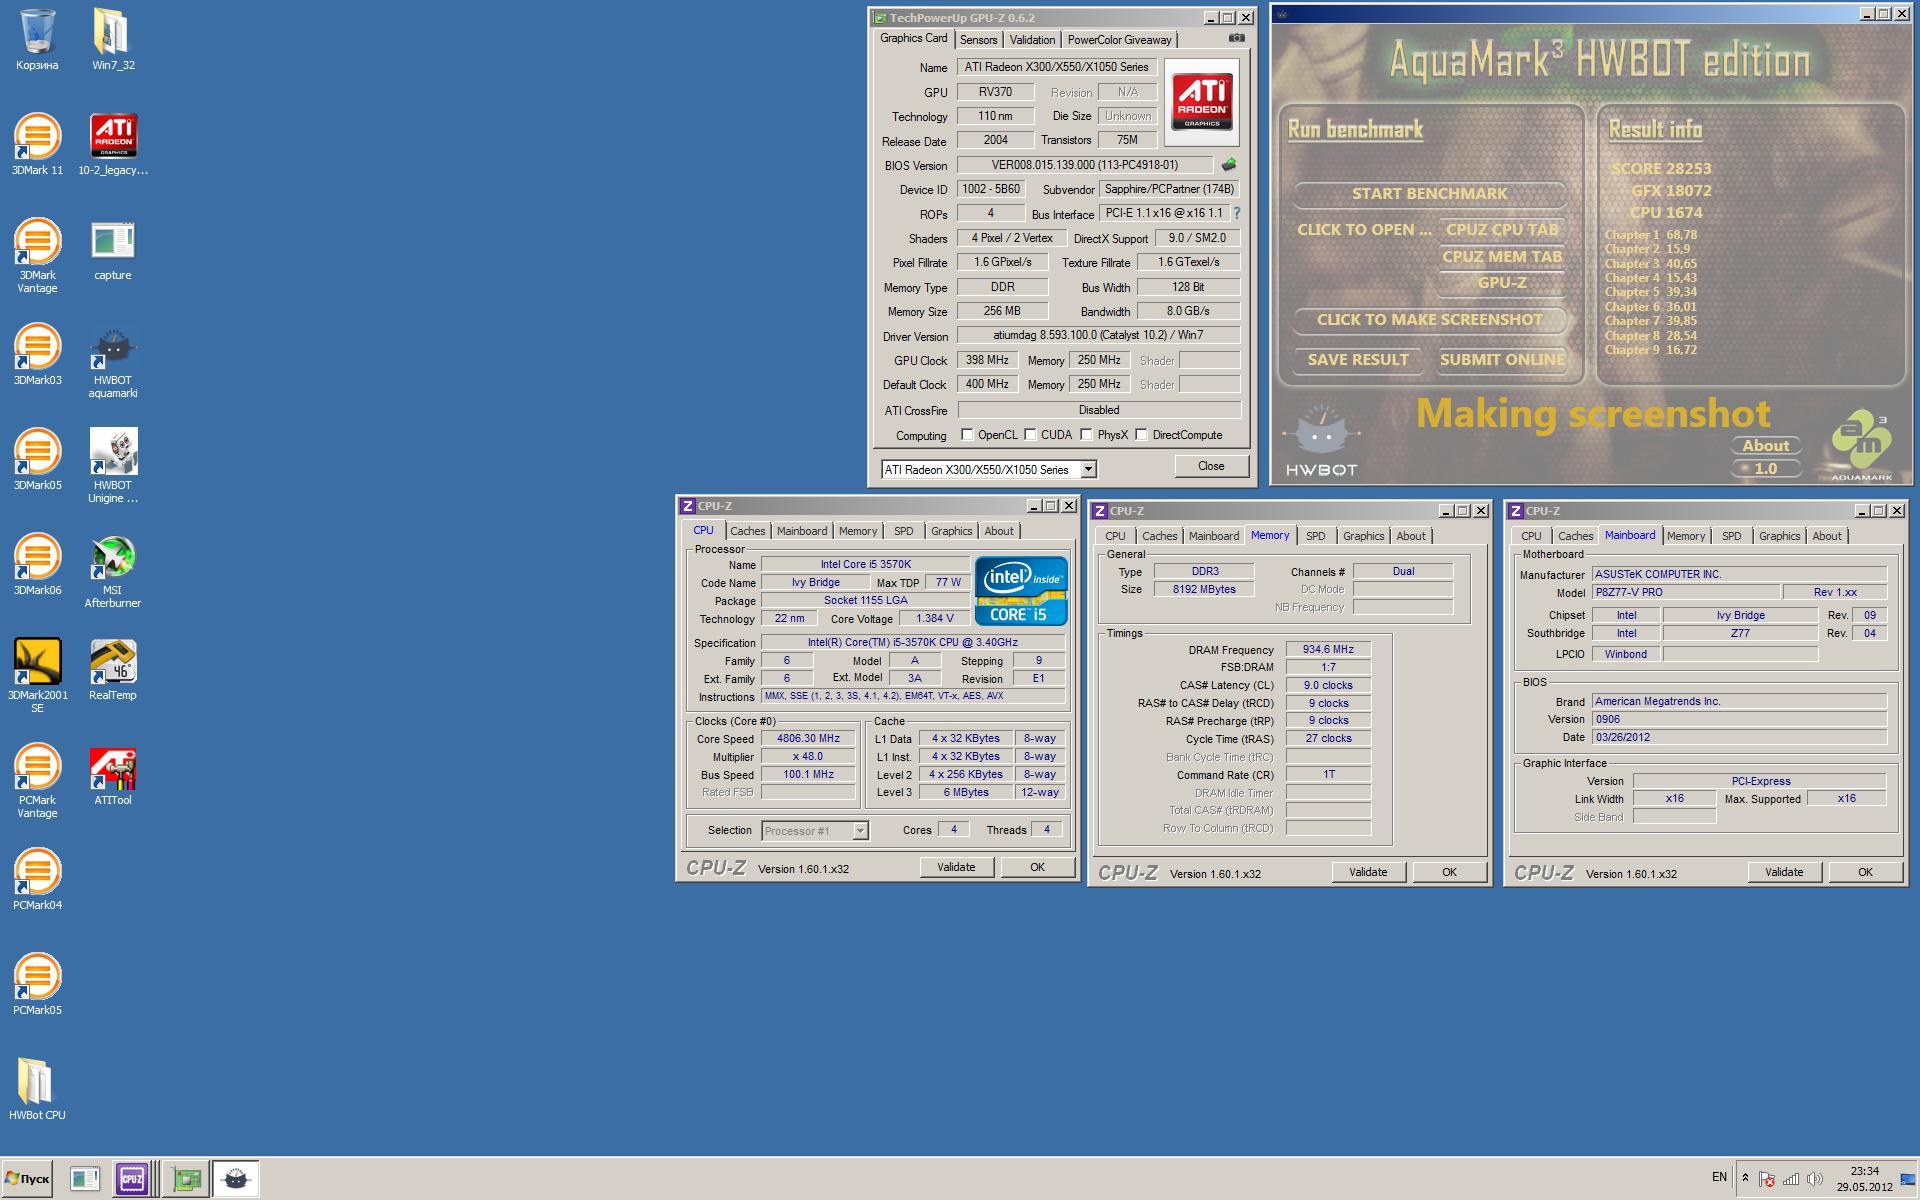
Task: Click the GPU-Z Close button
Action: point(1211,466)
